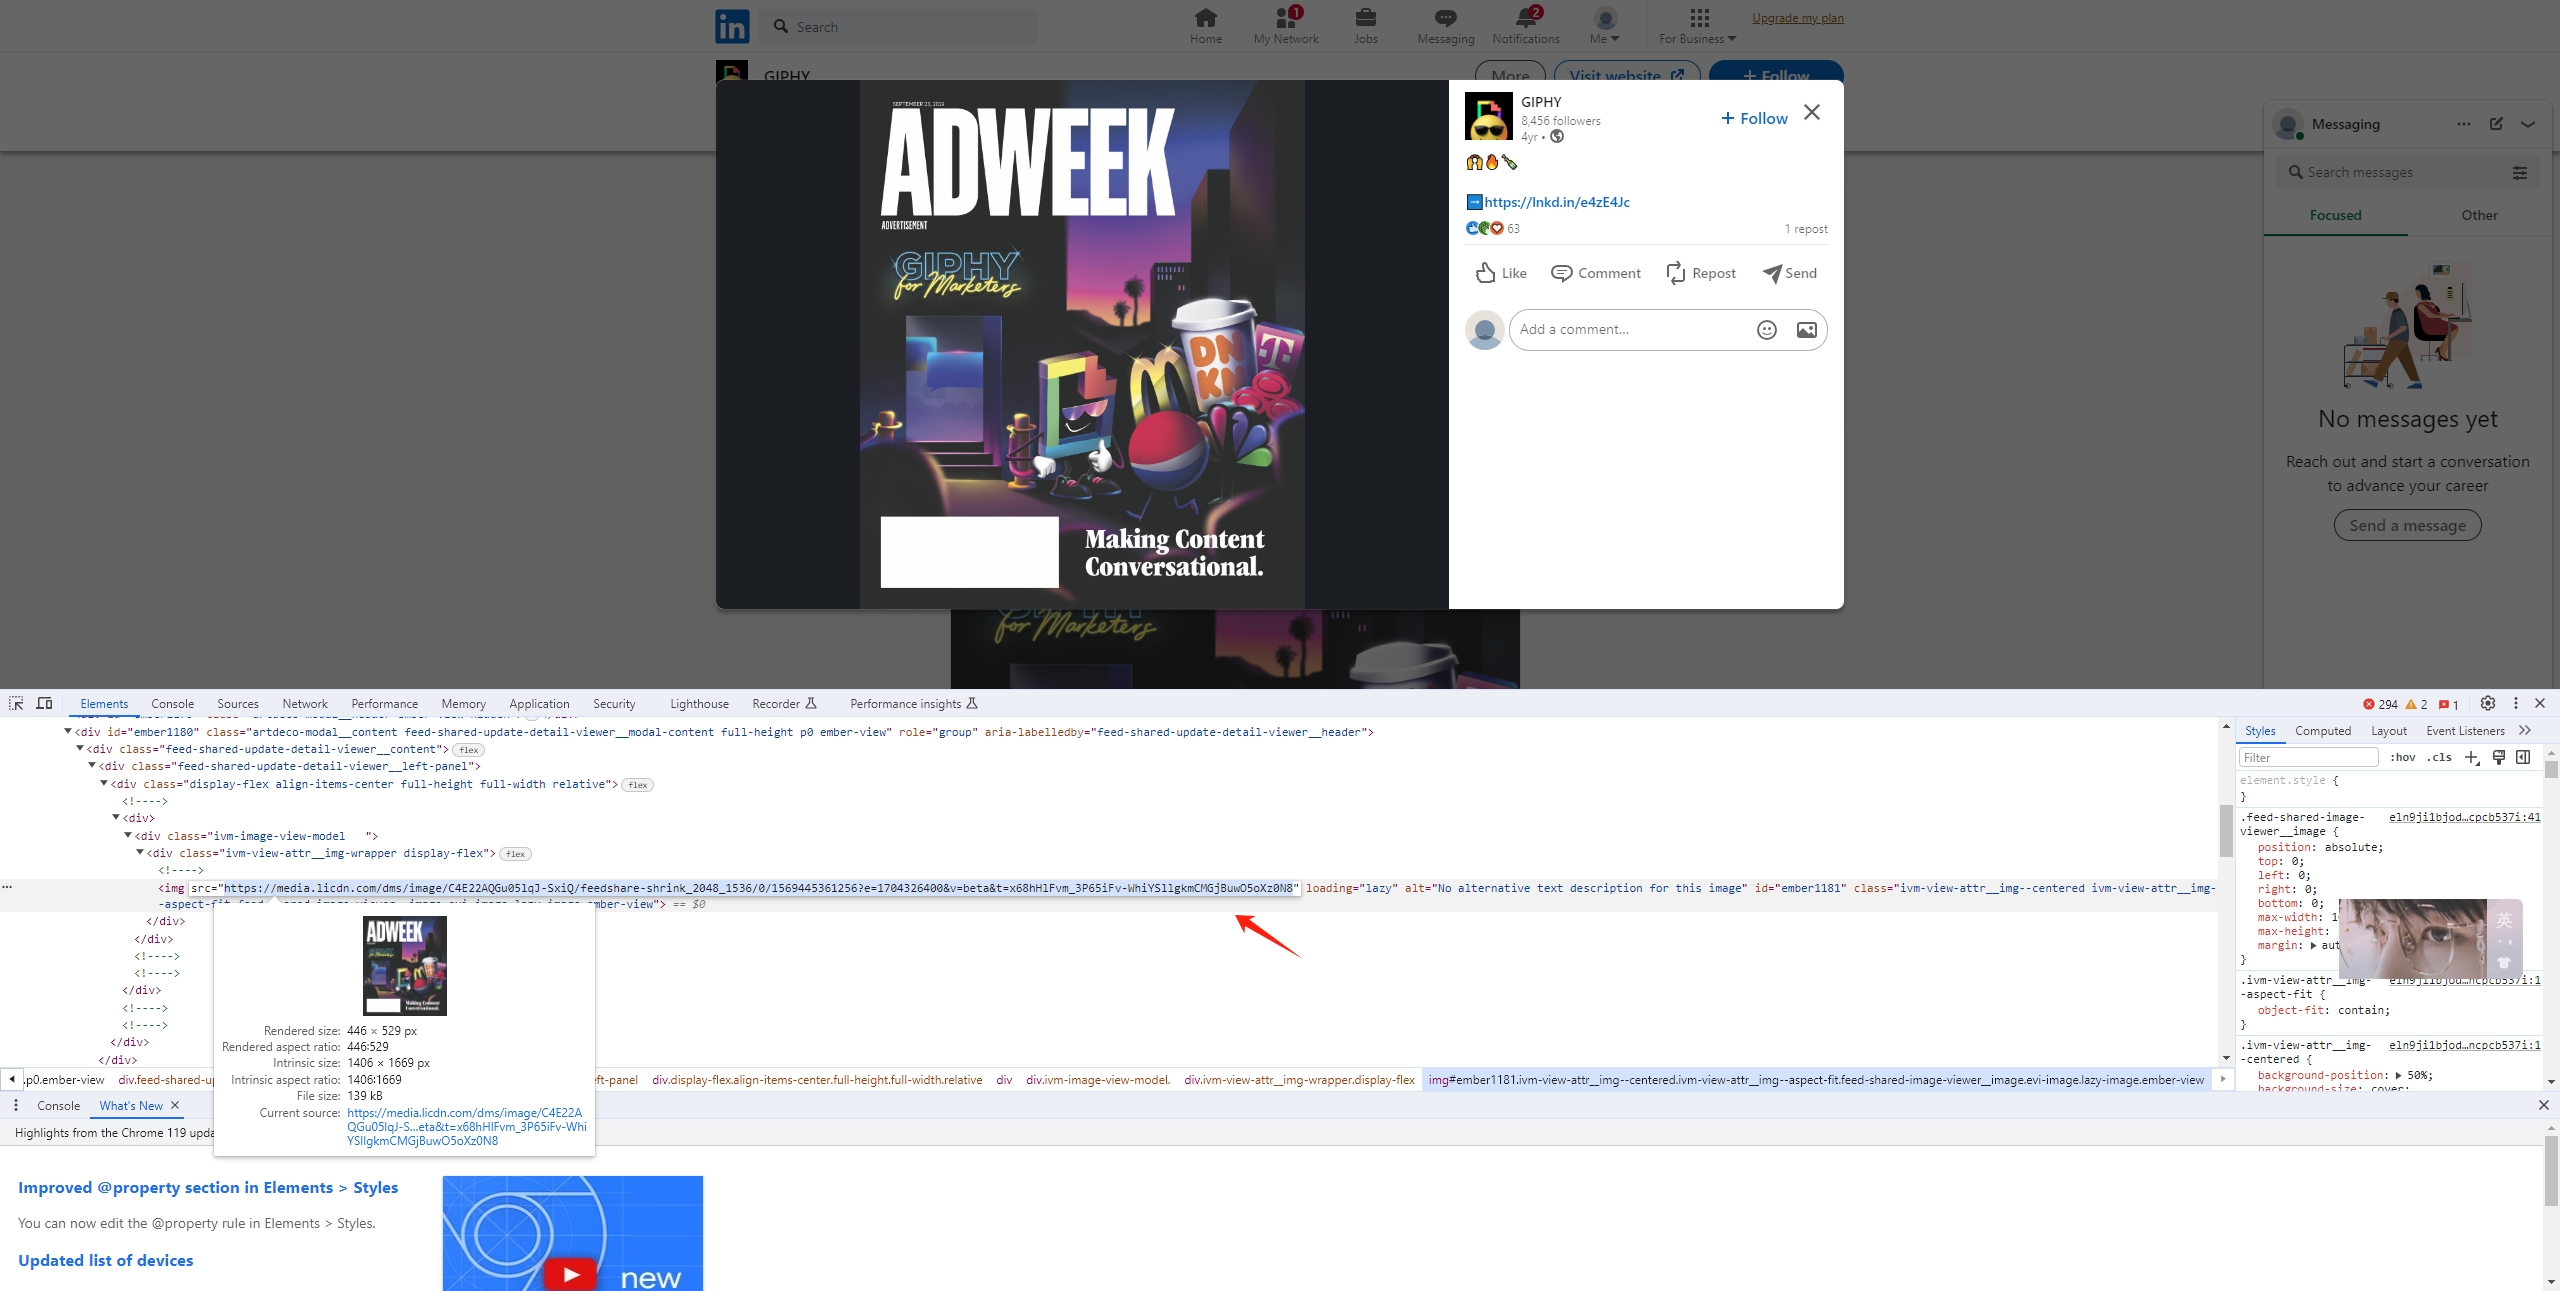Open Messaging panel more options ellipsis
This screenshot has width=2560, height=1291.
[2464, 124]
